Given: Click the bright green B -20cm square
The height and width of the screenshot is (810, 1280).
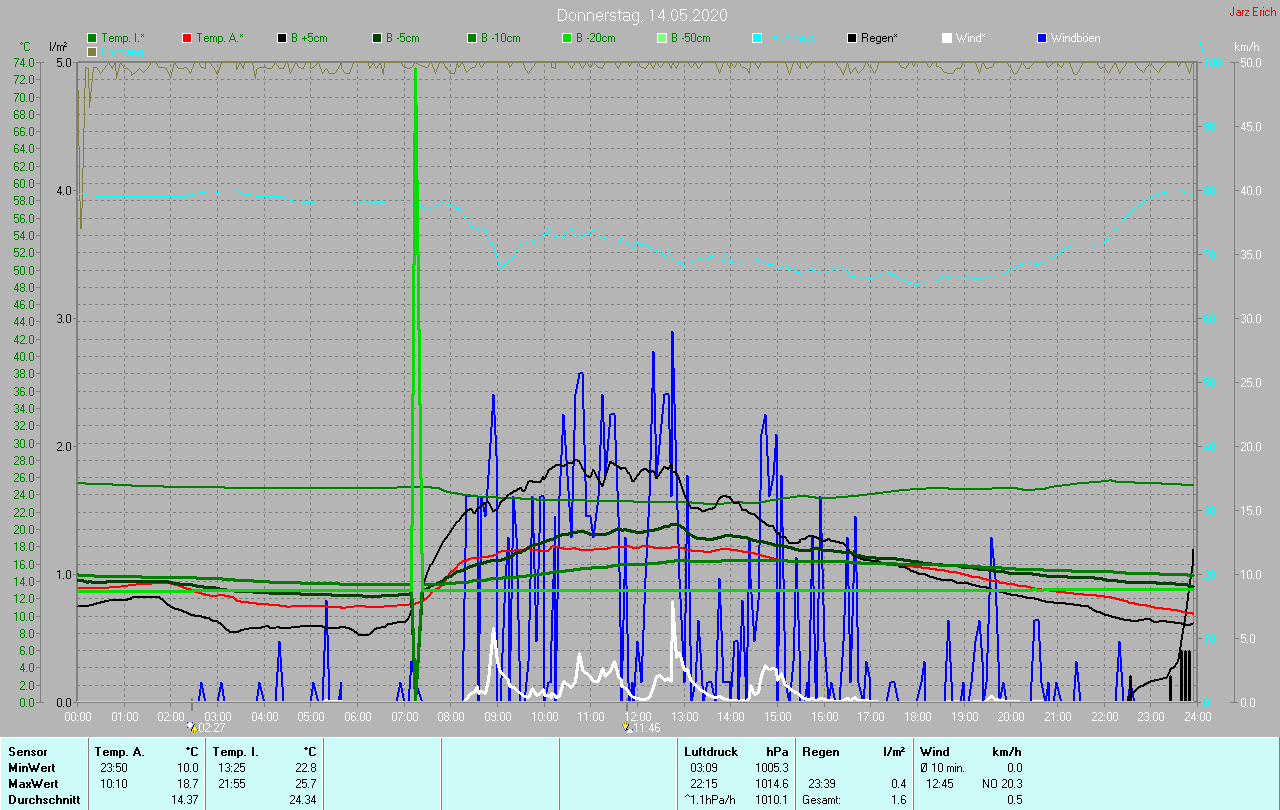Looking at the screenshot, I should 568,38.
